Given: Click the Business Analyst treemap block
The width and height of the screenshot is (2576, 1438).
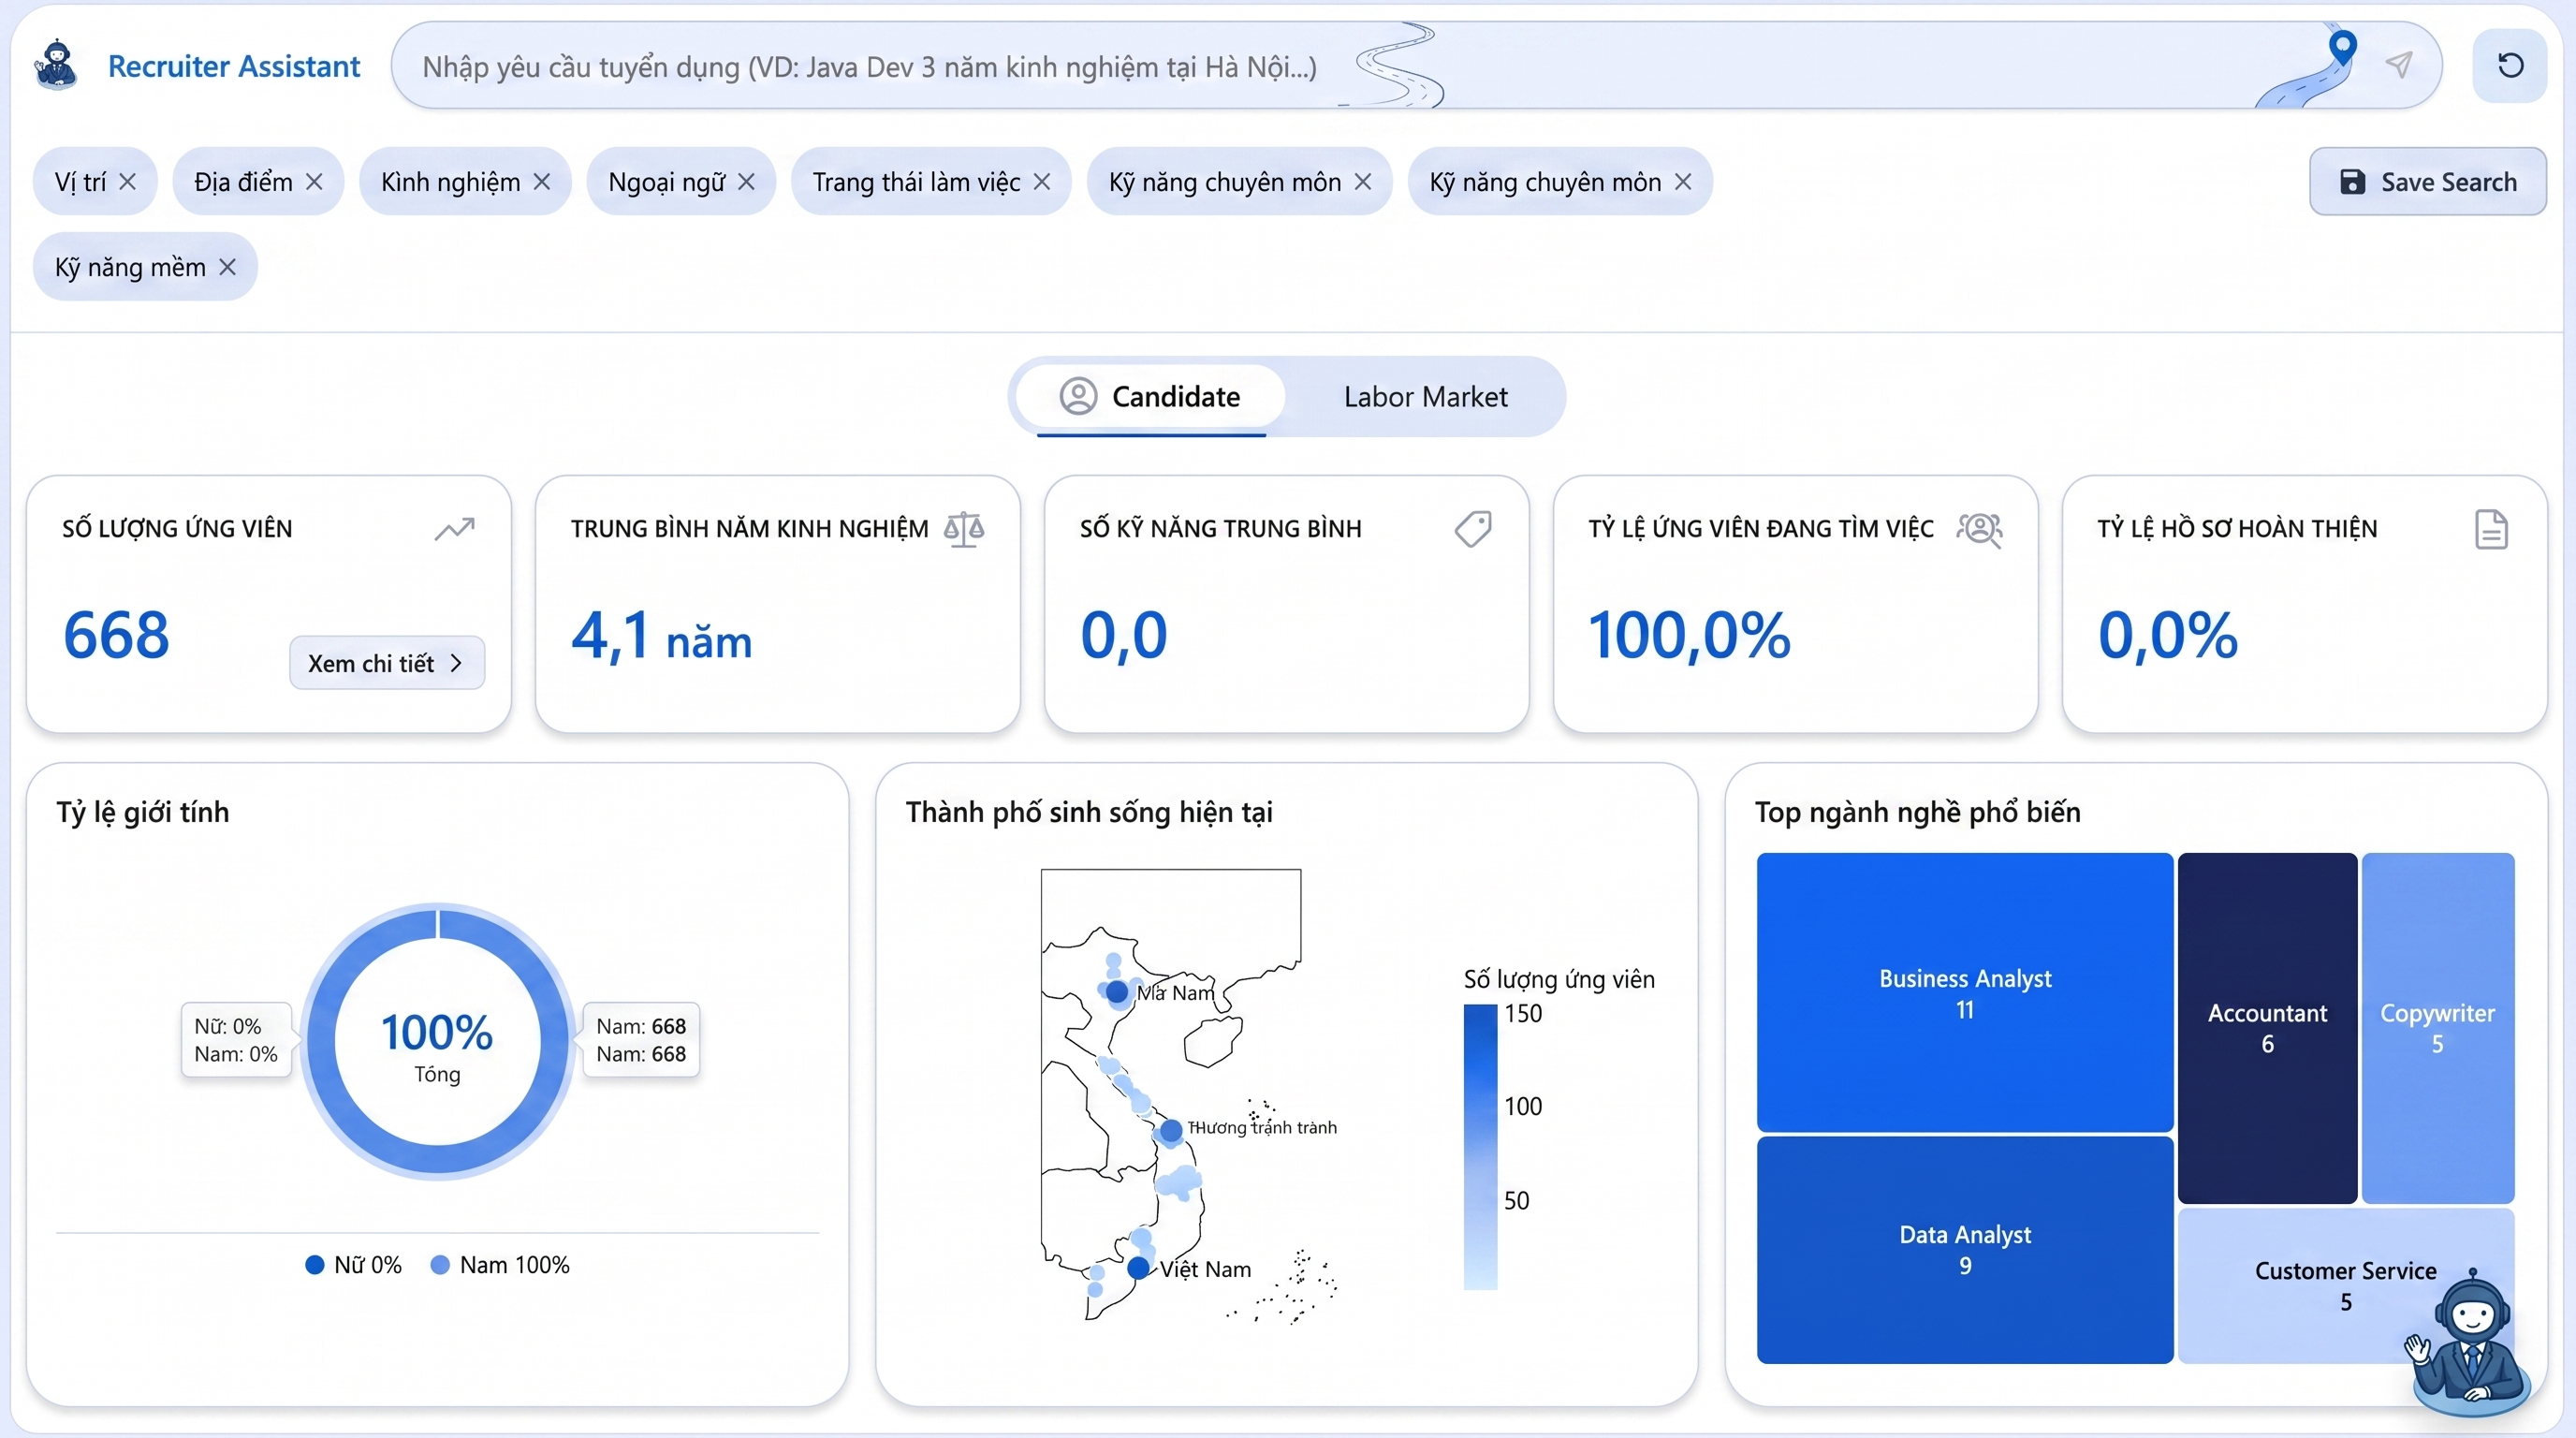Looking at the screenshot, I should pyautogui.click(x=1964, y=992).
